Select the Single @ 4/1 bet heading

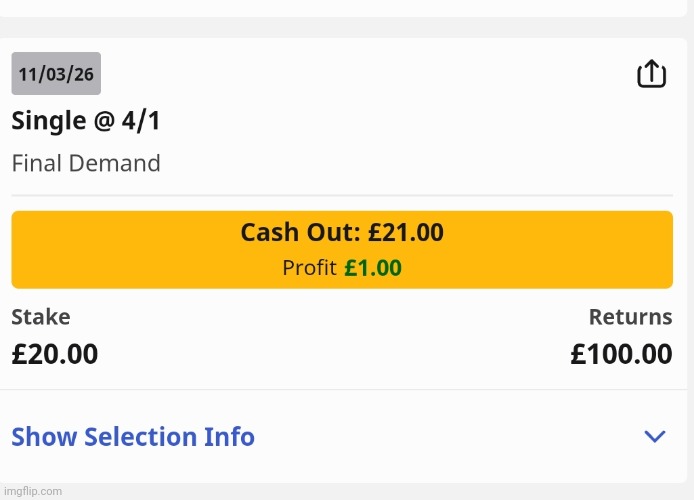(86, 121)
